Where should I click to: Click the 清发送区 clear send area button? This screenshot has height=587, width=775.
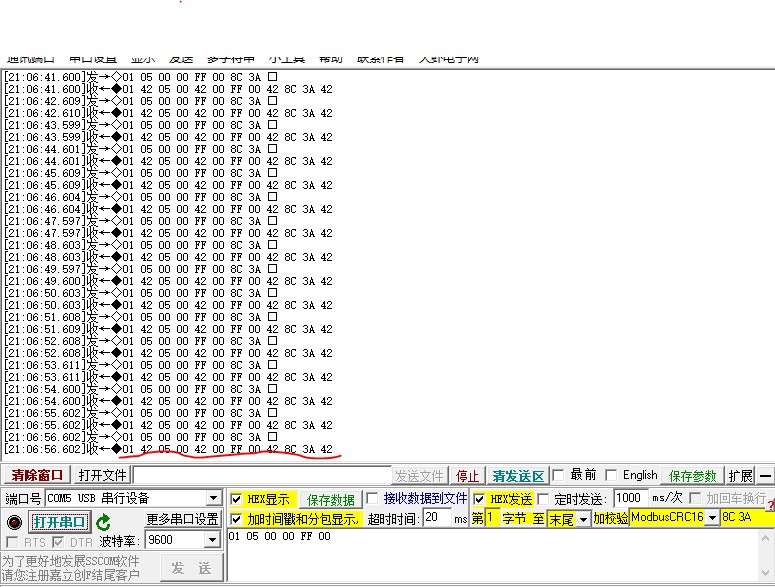coord(518,476)
